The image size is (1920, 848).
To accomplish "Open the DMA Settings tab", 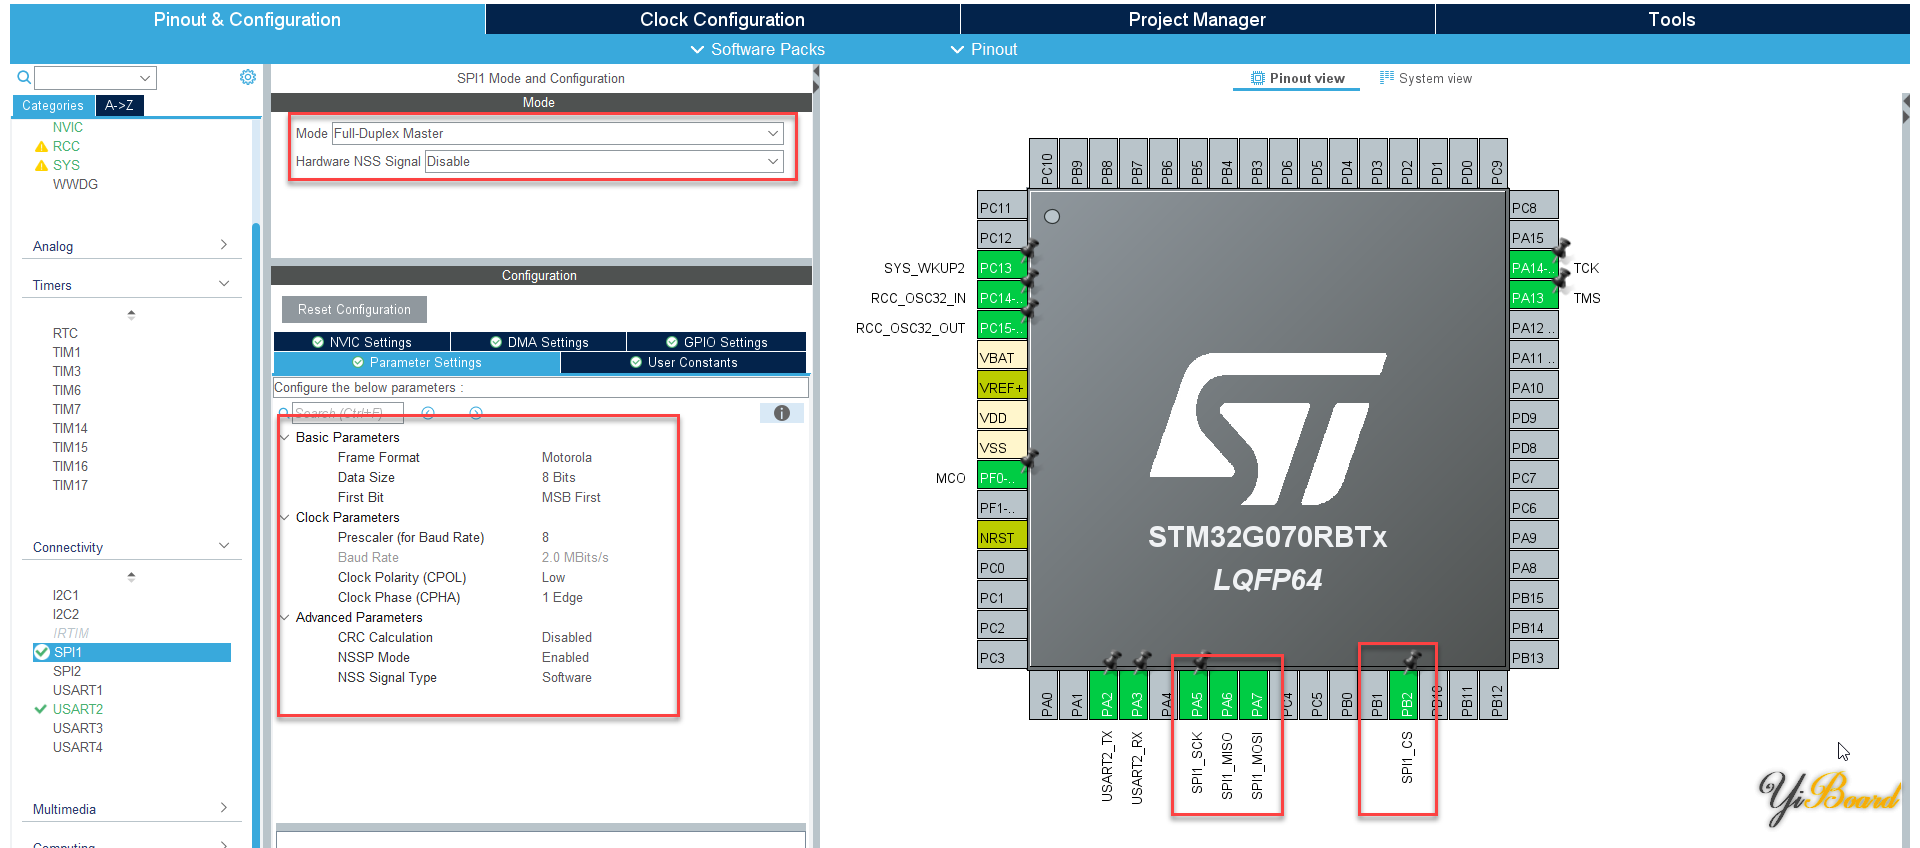I will [x=539, y=342].
